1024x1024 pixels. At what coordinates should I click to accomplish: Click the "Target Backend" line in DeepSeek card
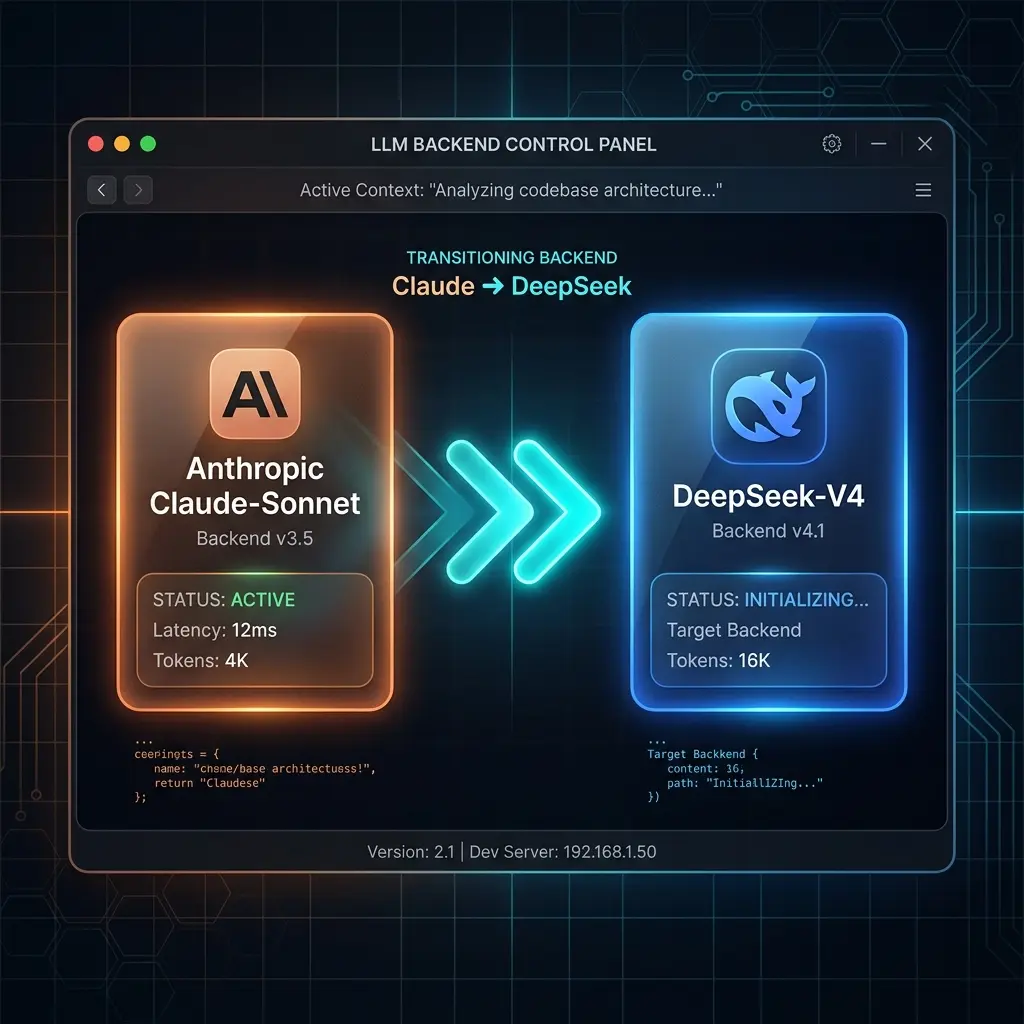tap(733, 630)
